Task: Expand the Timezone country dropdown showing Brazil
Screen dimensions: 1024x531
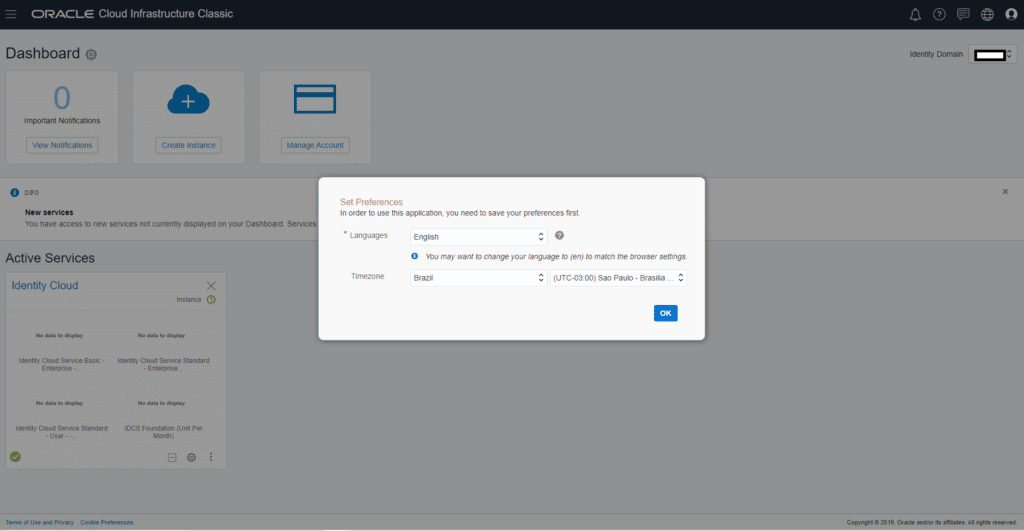Action: click(x=478, y=277)
